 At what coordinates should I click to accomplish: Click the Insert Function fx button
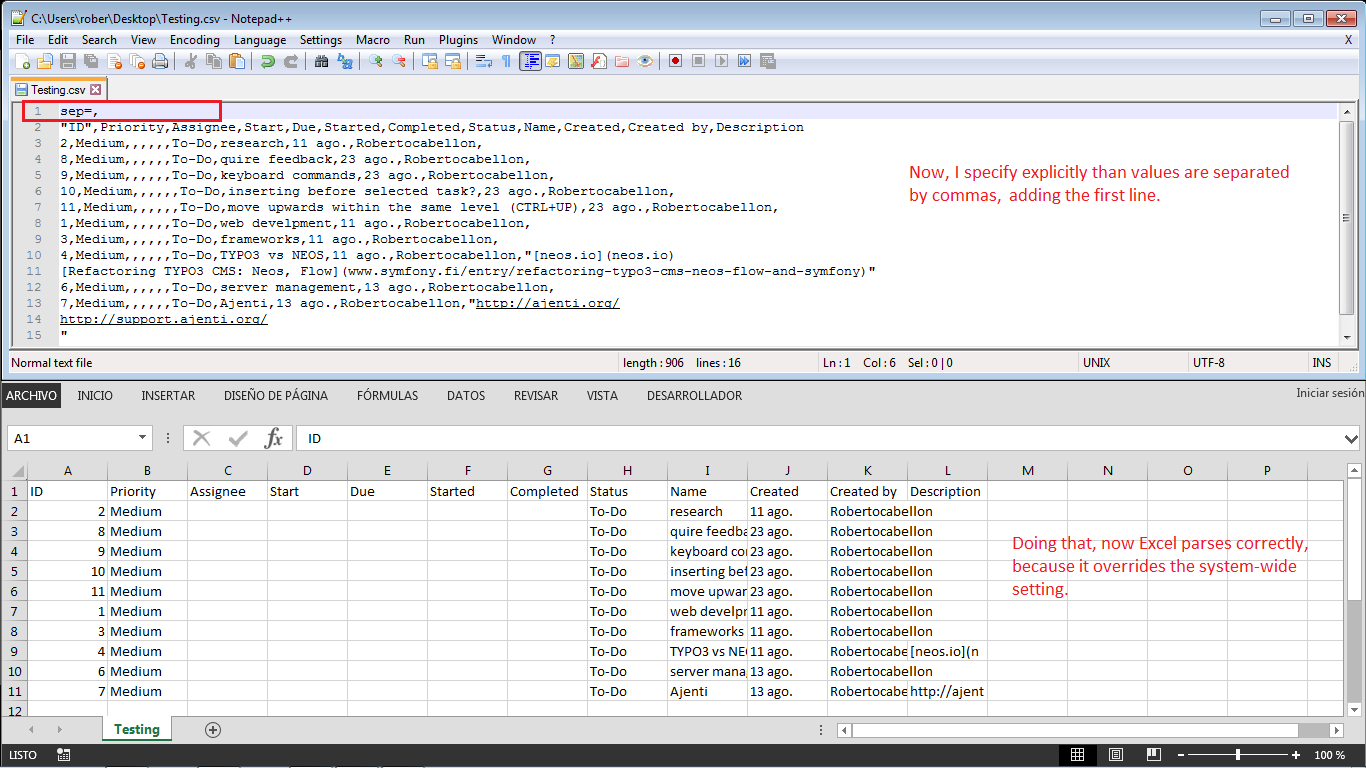click(x=273, y=438)
